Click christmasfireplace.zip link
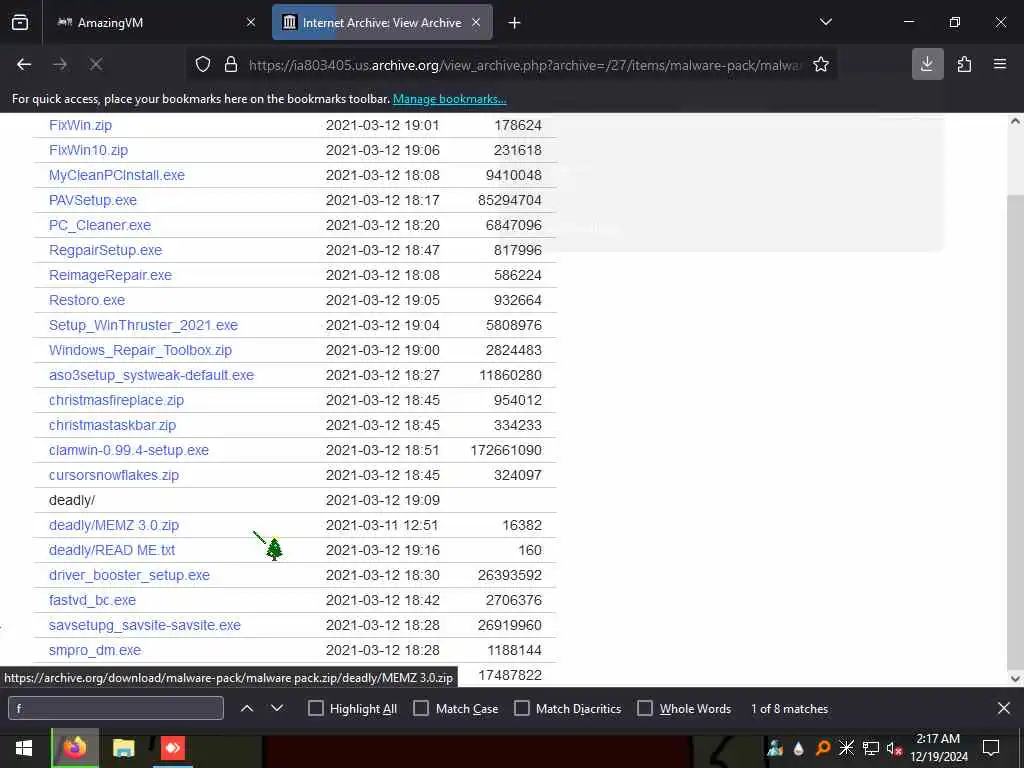 (x=116, y=400)
